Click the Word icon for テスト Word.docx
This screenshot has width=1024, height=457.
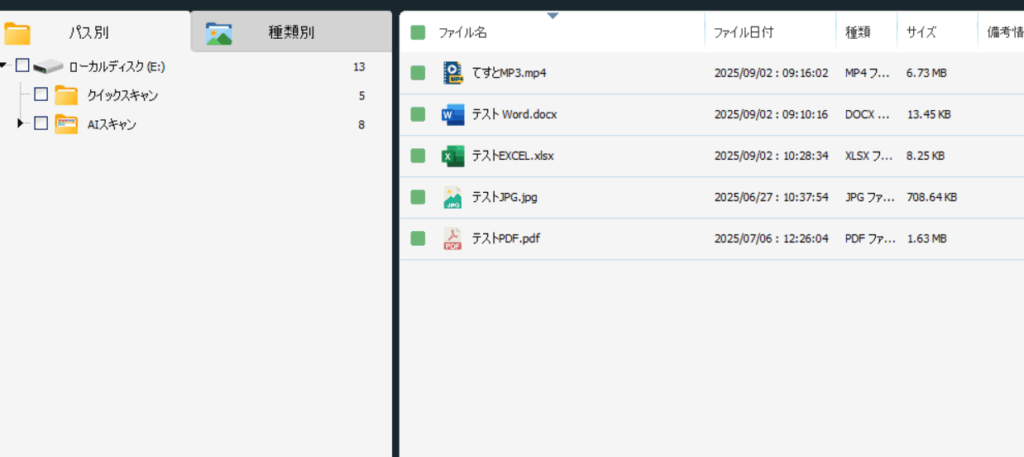[x=453, y=114]
